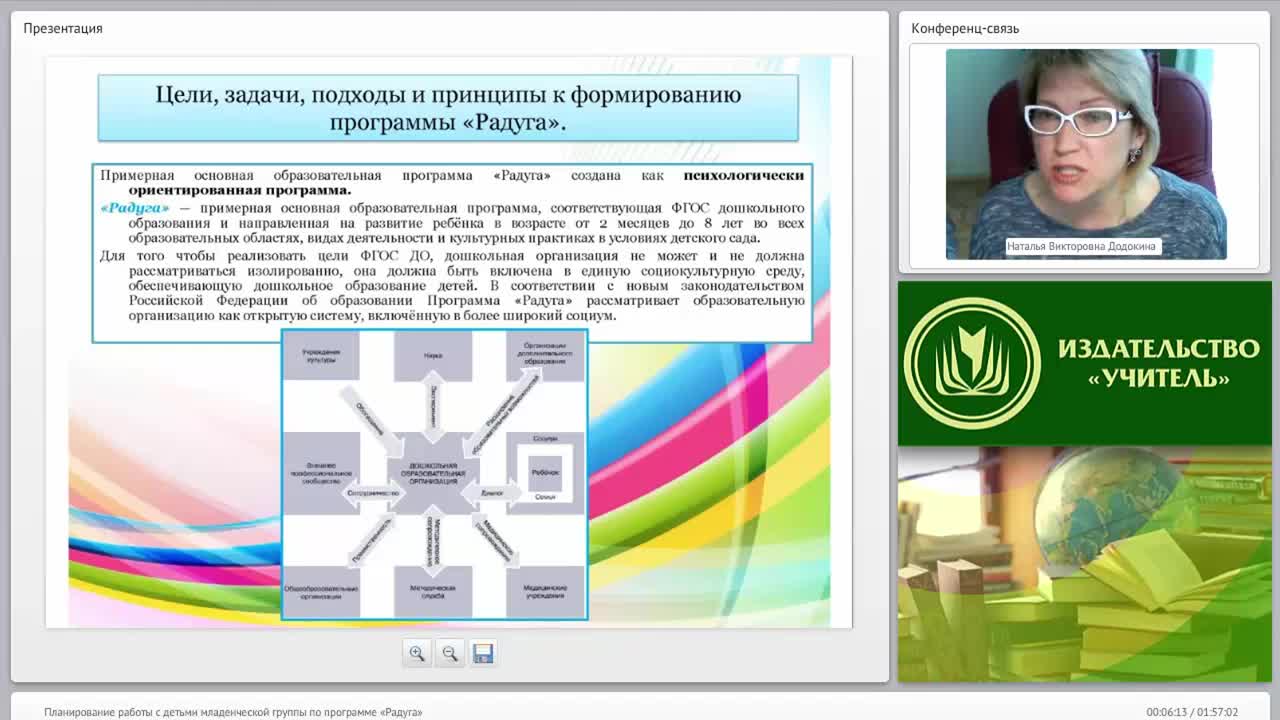The height and width of the screenshot is (720, 1280).
Task: Zoom out of the presentation slide
Action: click(450, 653)
